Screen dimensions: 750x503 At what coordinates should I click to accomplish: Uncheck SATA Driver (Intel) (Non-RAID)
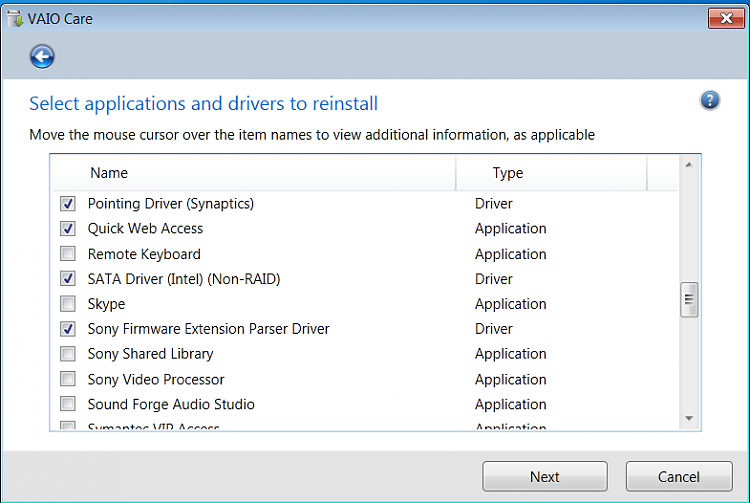click(x=68, y=278)
